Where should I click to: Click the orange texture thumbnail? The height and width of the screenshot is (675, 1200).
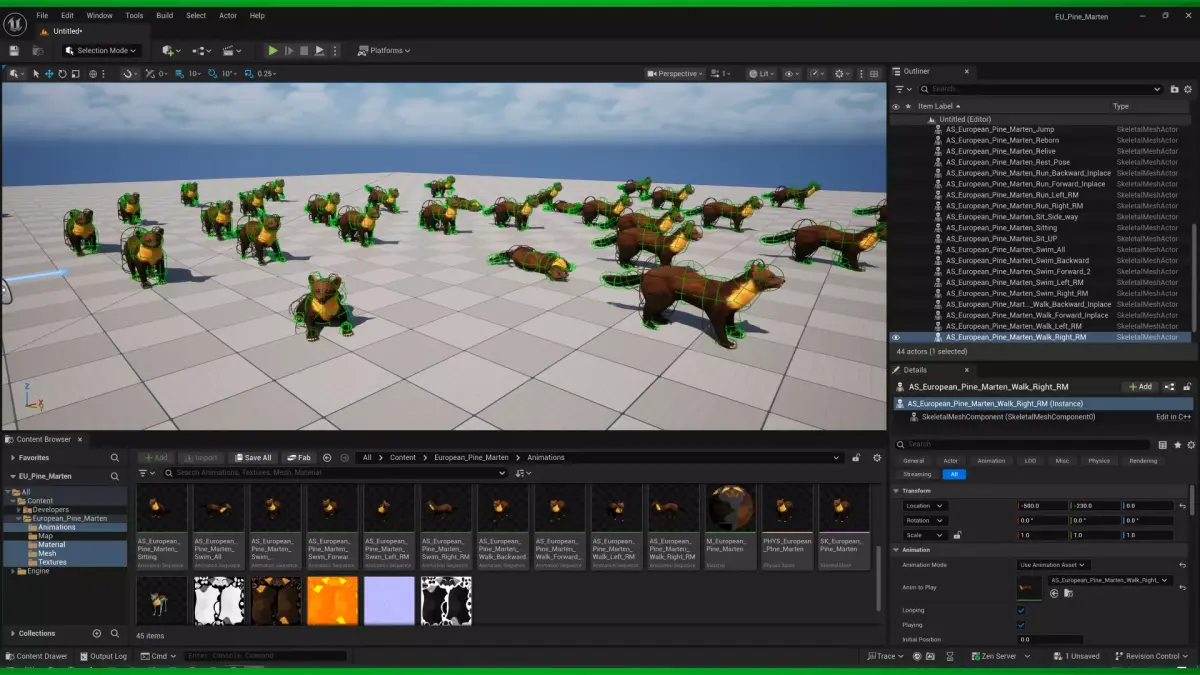tap(332, 601)
